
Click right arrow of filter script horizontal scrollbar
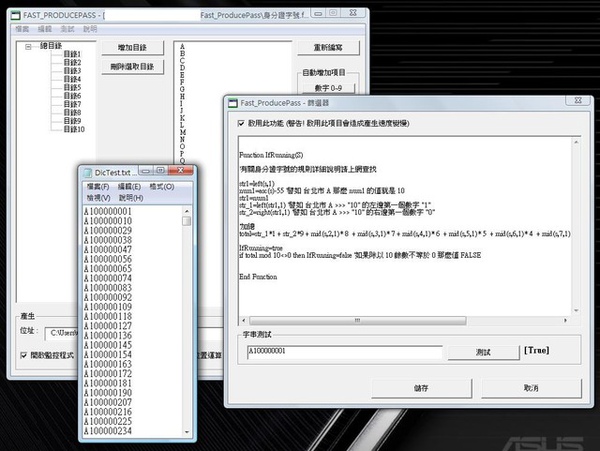[566, 320]
